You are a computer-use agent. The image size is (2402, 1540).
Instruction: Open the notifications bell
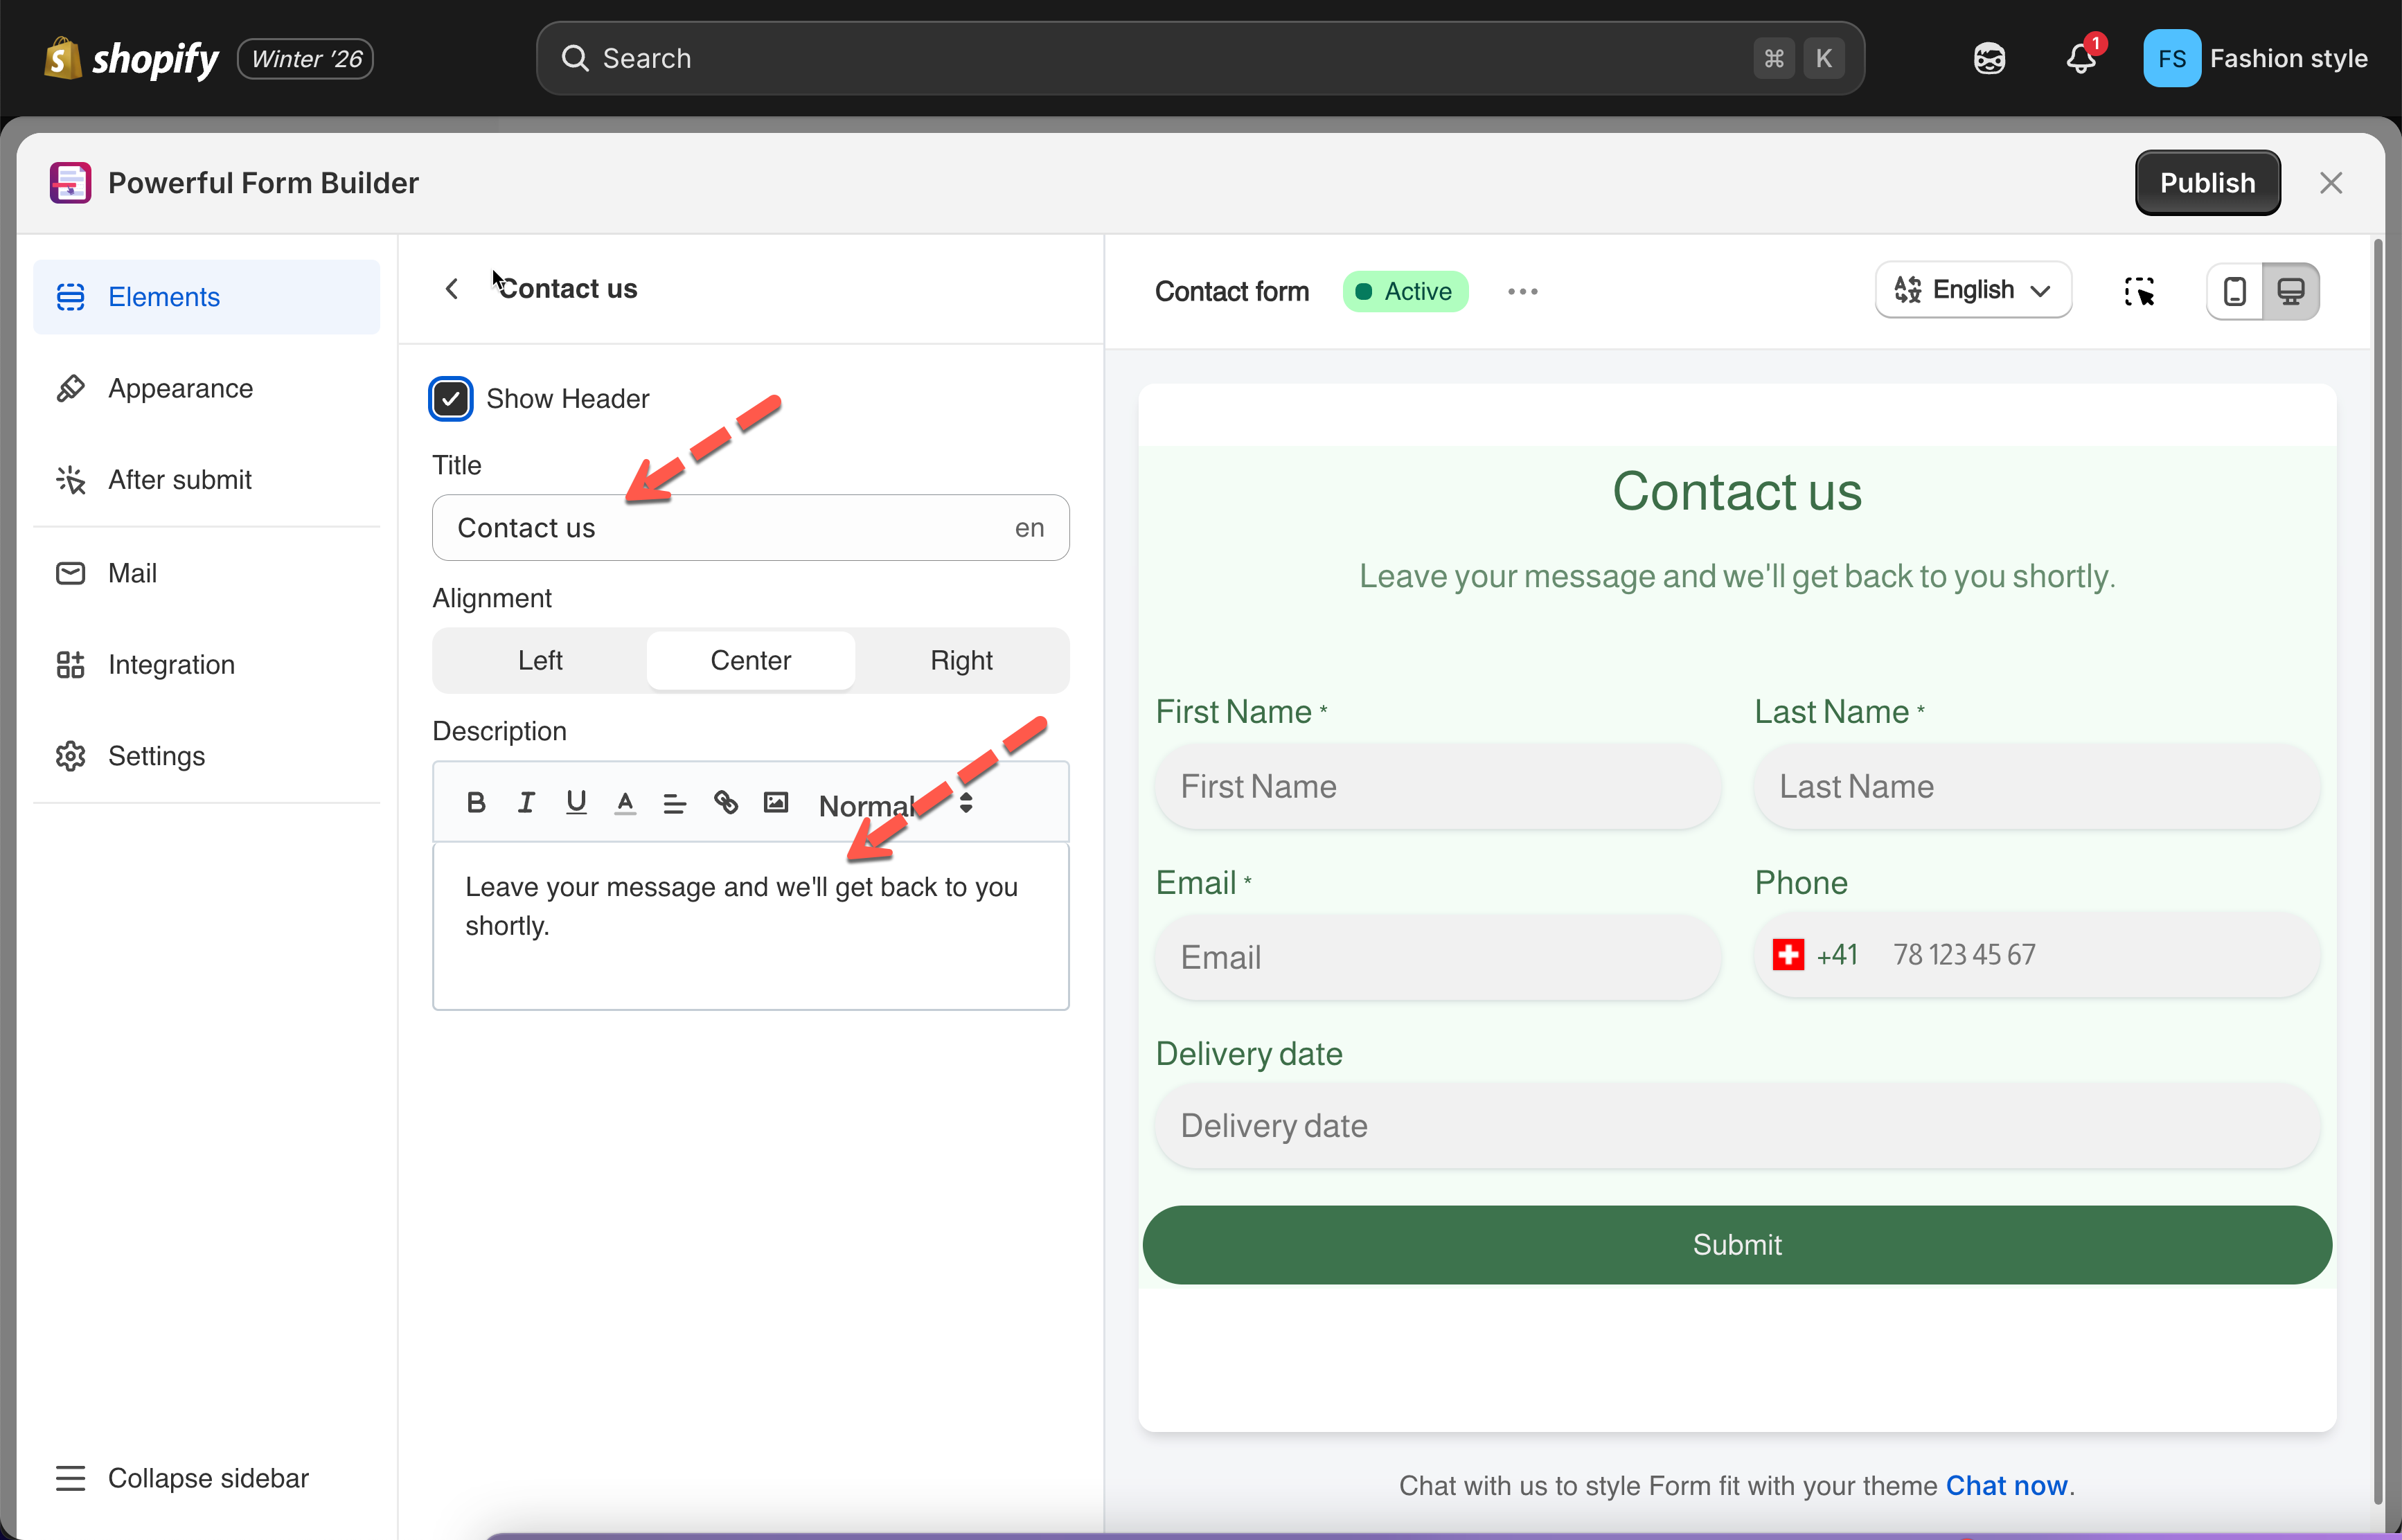2081,59
